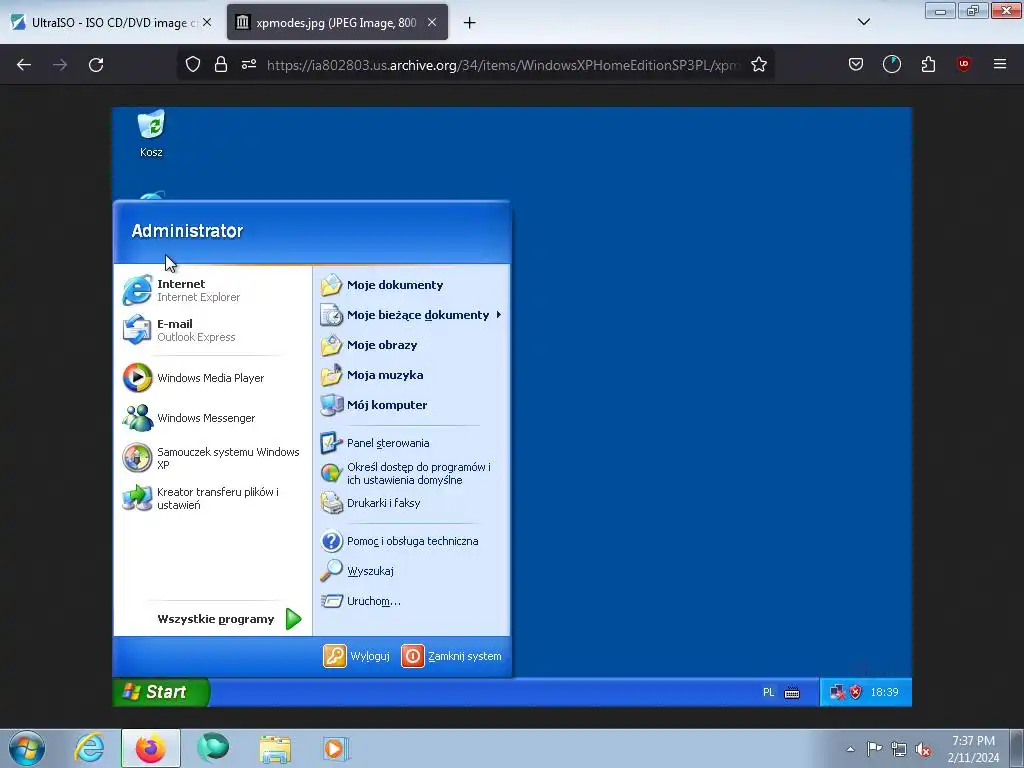
Task: Click the Firefox taskbar button
Action: pos(151,748)
